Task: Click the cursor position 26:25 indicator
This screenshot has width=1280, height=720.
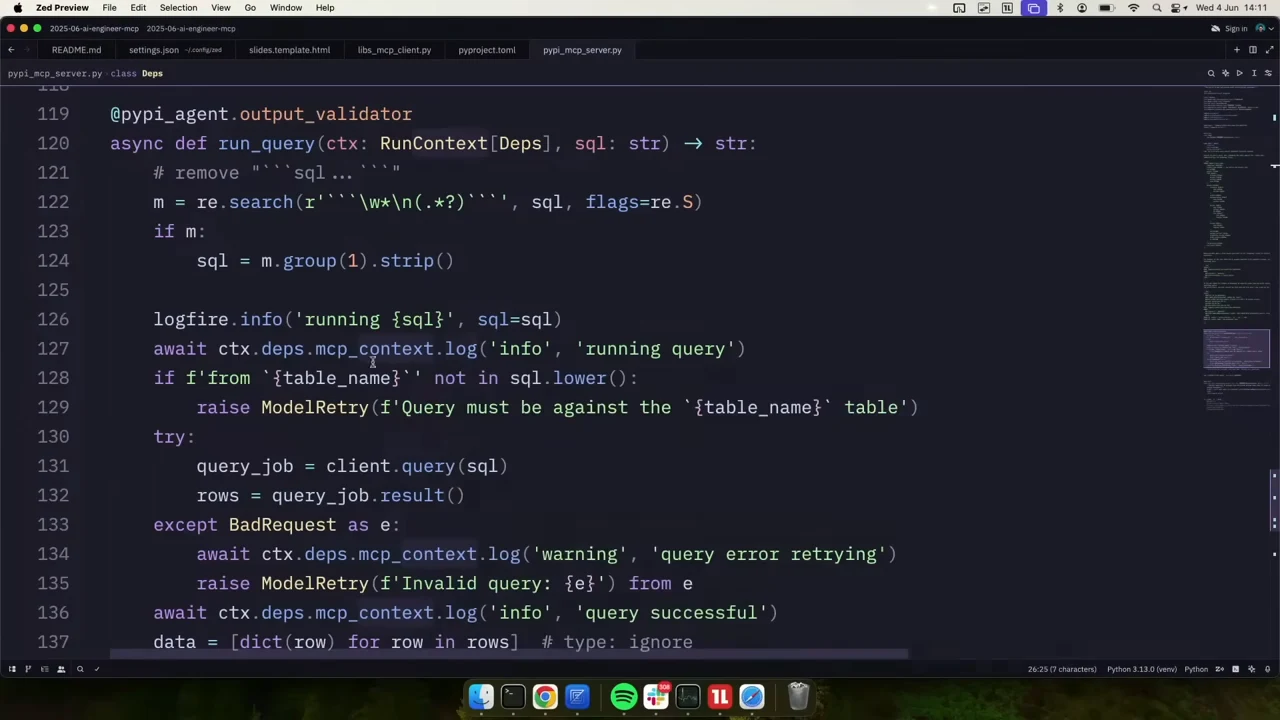Action: tap(1062, 669)
